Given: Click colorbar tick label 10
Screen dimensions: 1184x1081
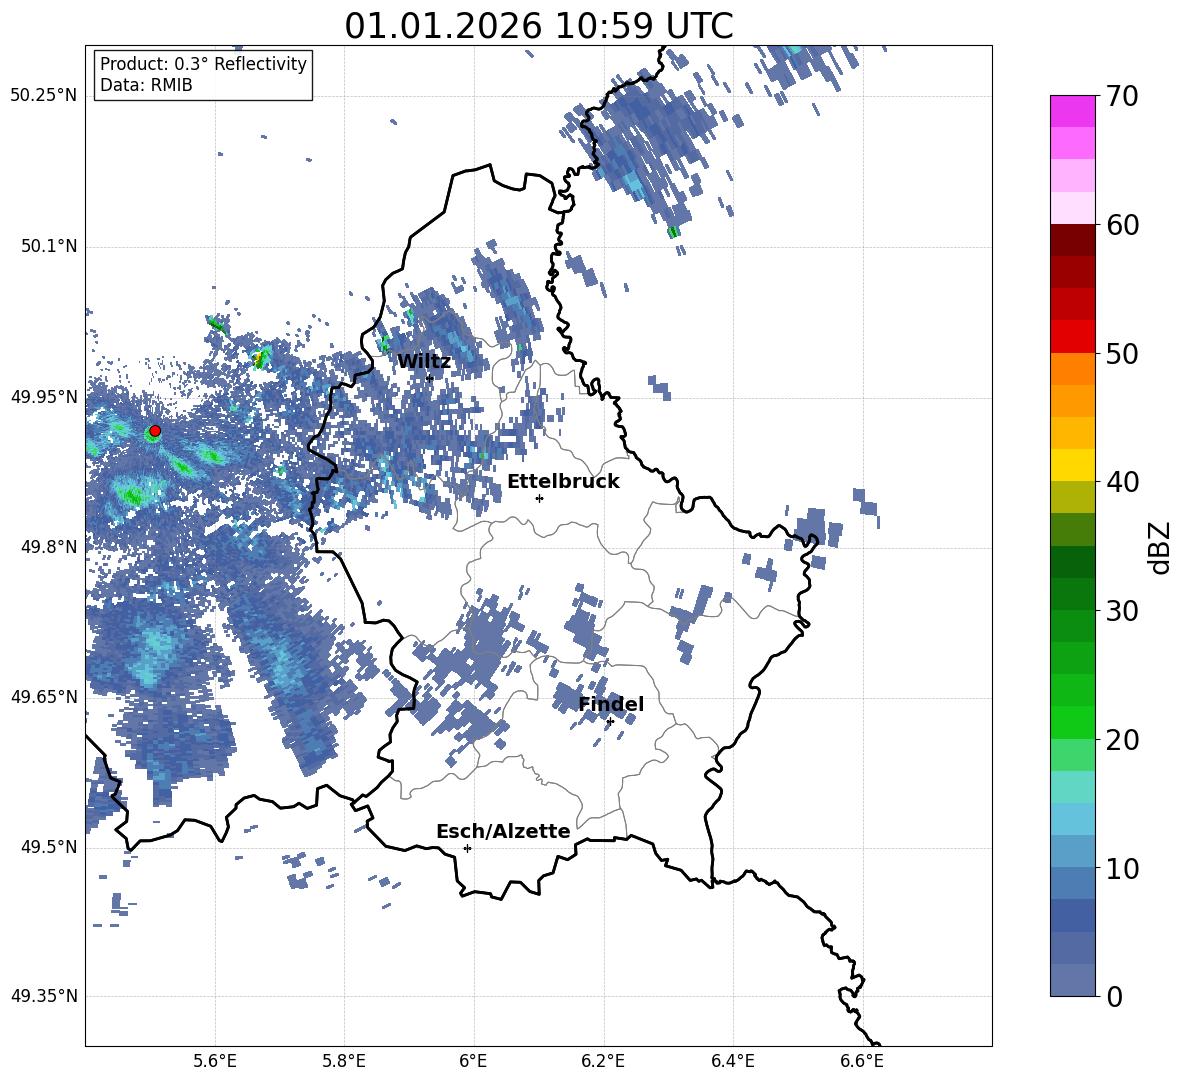Looking at the screenshot, I should point(1123,868).
